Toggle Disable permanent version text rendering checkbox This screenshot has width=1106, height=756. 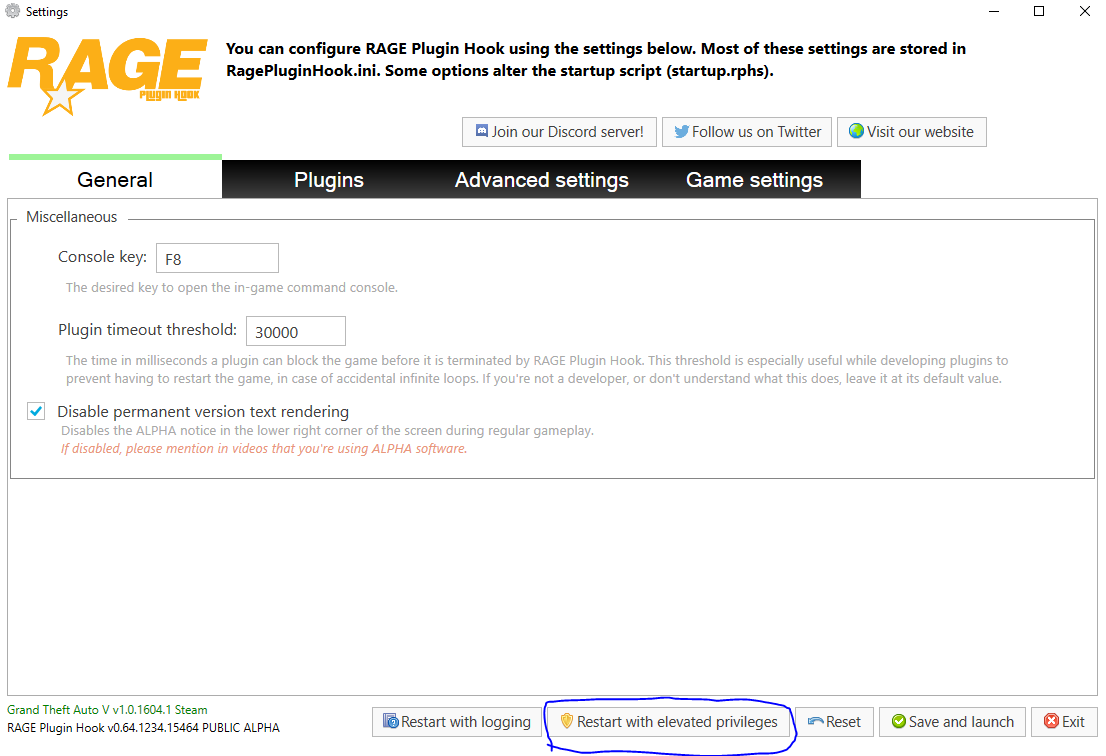[x=36, y=411]
